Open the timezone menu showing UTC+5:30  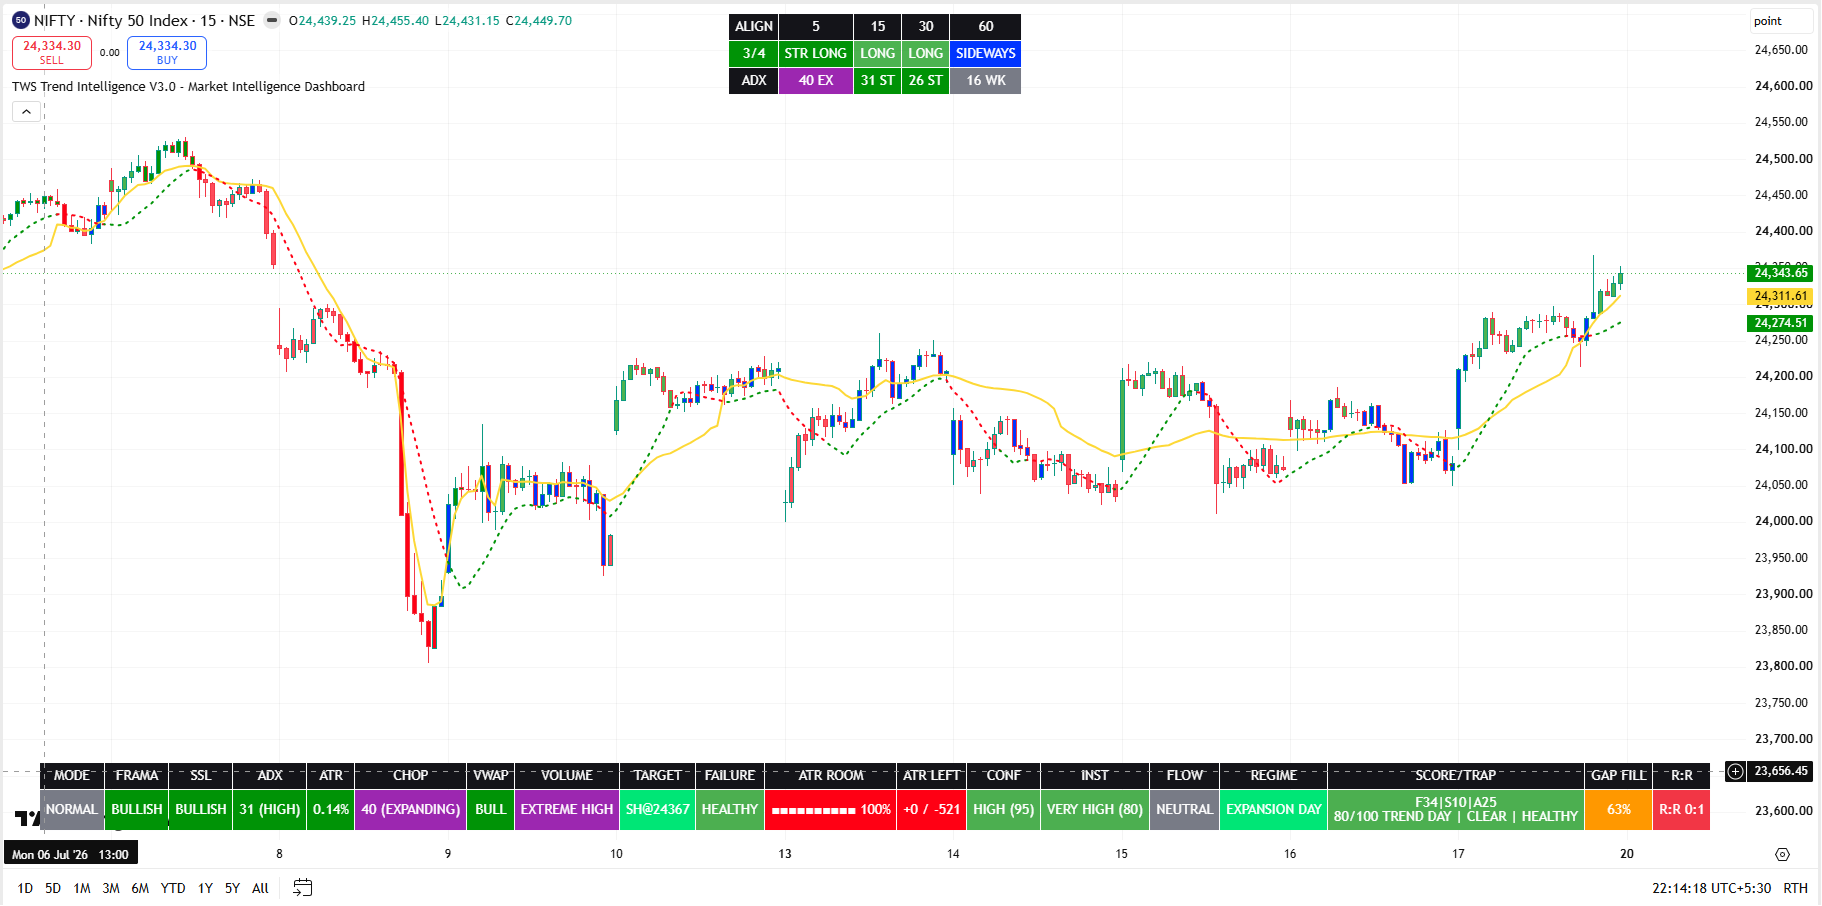click(1711, 888)
